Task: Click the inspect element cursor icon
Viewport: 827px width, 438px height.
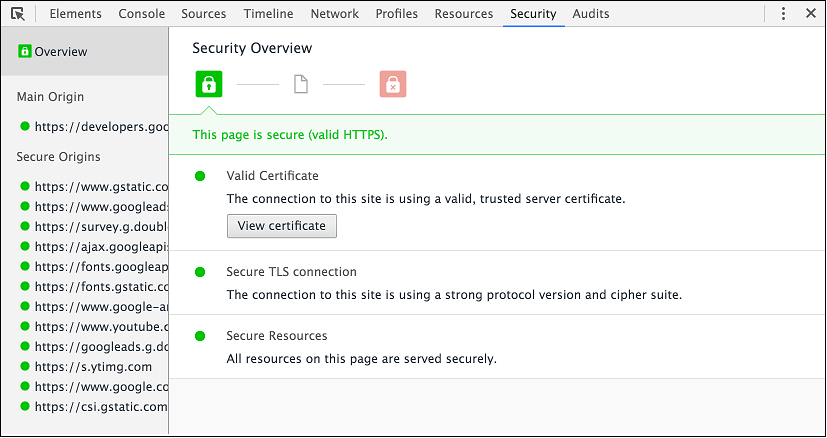Action: click(x=18, y=14)
